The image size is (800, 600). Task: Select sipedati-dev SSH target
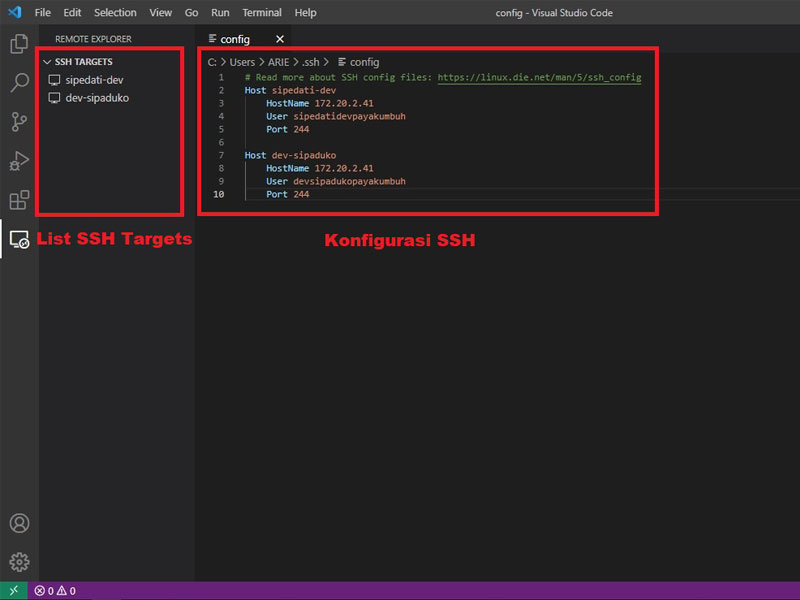[94, 80]
